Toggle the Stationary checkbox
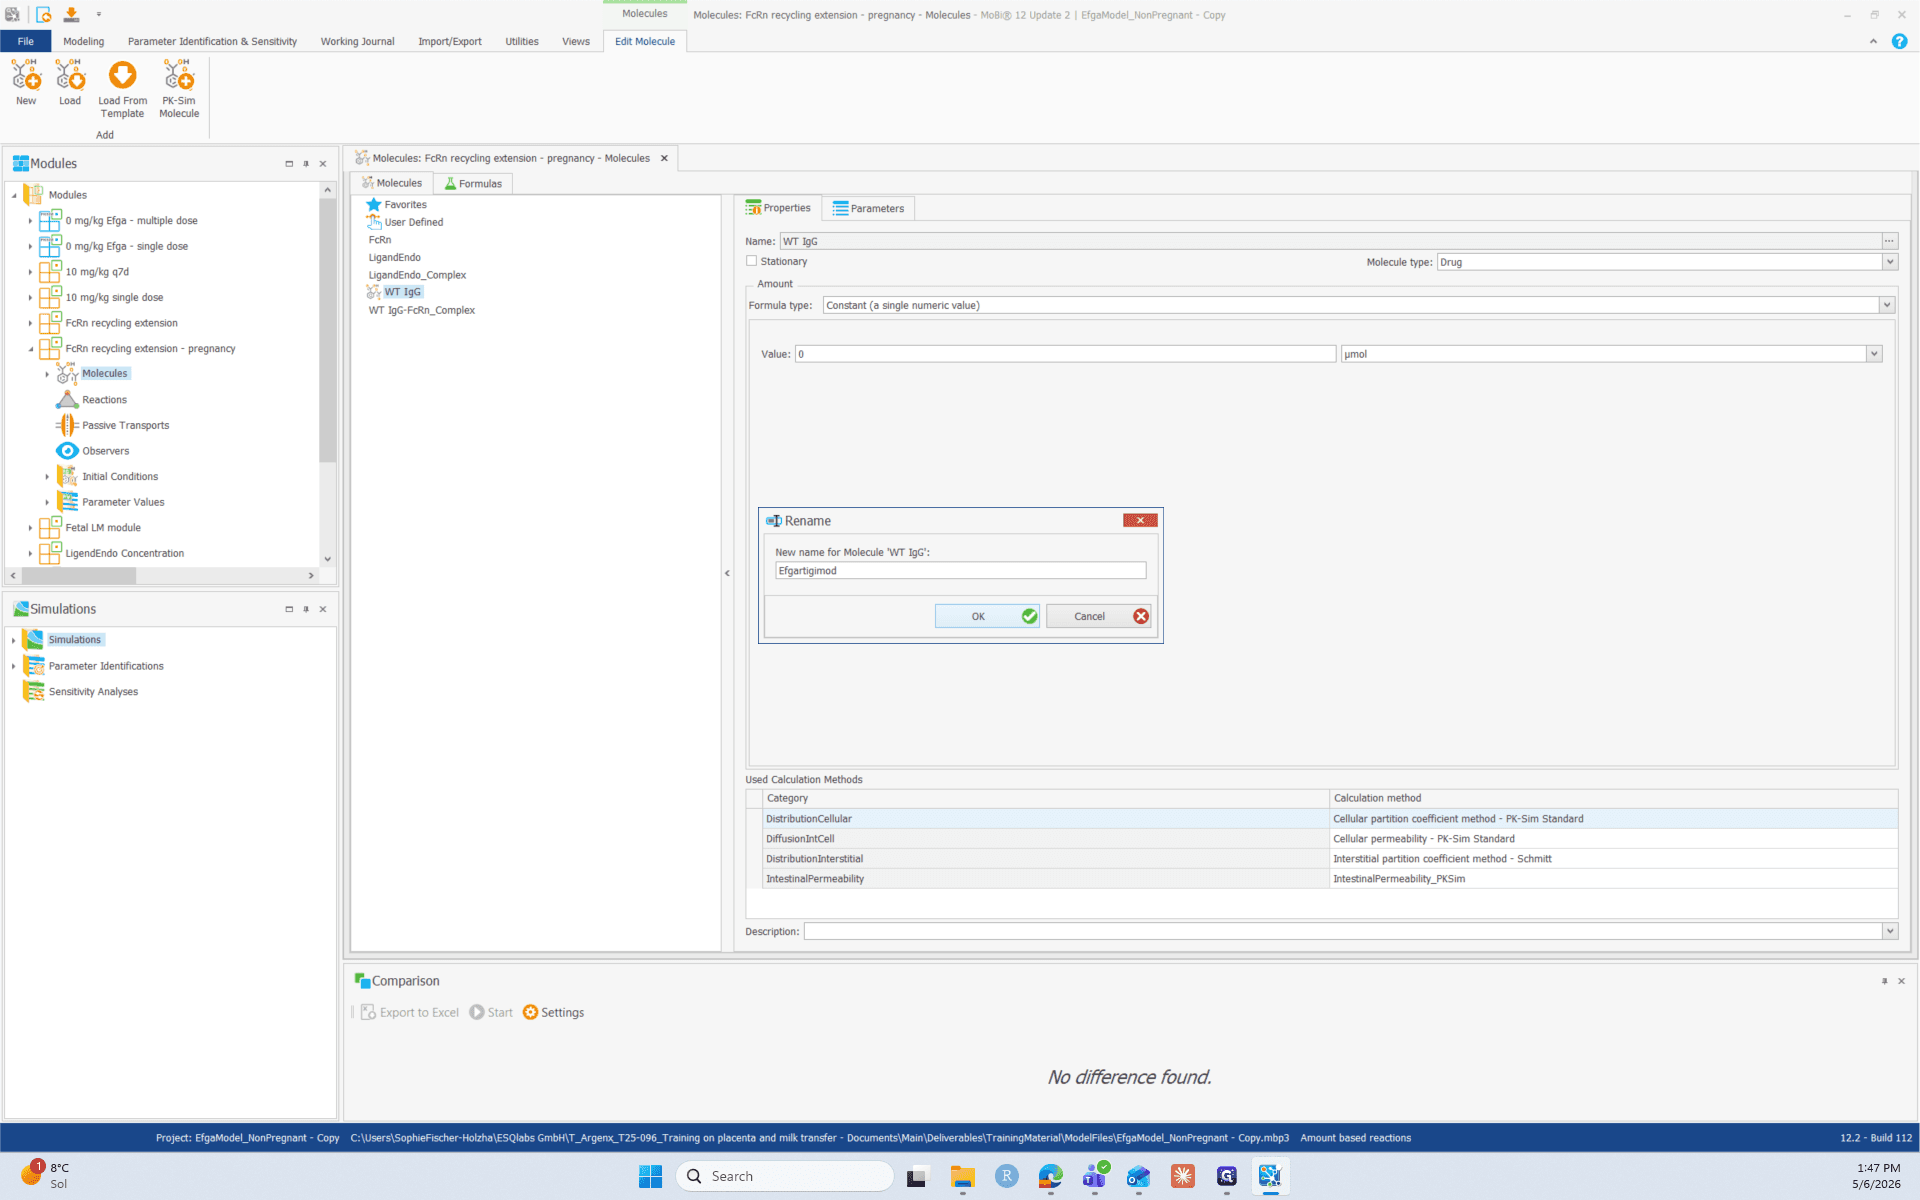Viewport: 1920px width, 1200px height. tap(751, 261)
